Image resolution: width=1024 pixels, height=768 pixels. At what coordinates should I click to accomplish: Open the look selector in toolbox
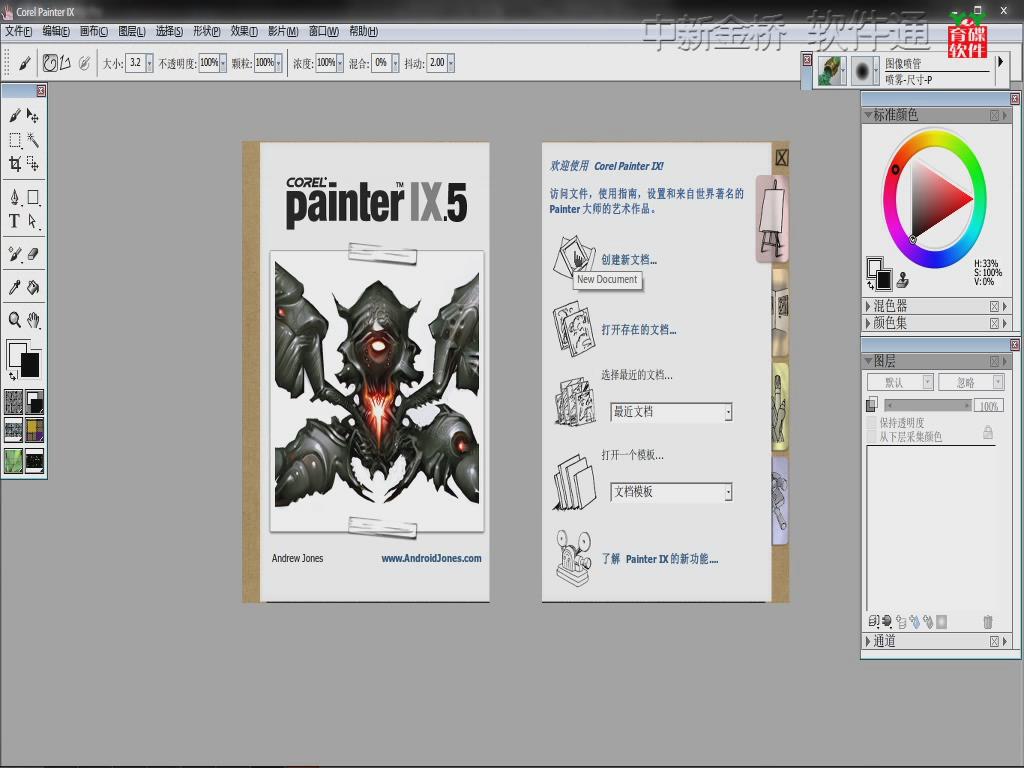point(14,460)
